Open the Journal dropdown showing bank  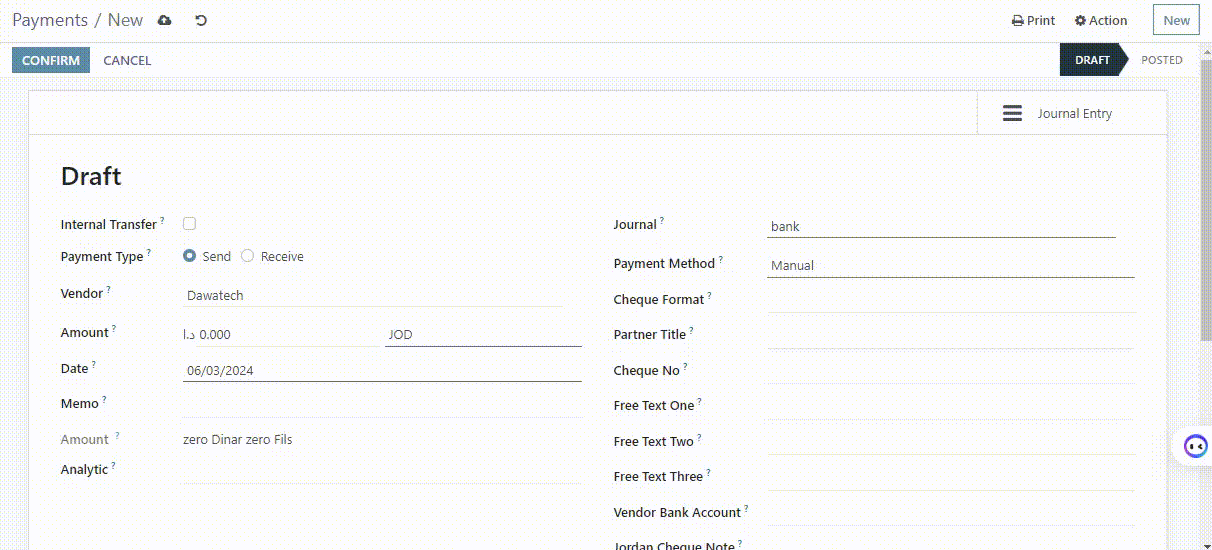point(941,226)
